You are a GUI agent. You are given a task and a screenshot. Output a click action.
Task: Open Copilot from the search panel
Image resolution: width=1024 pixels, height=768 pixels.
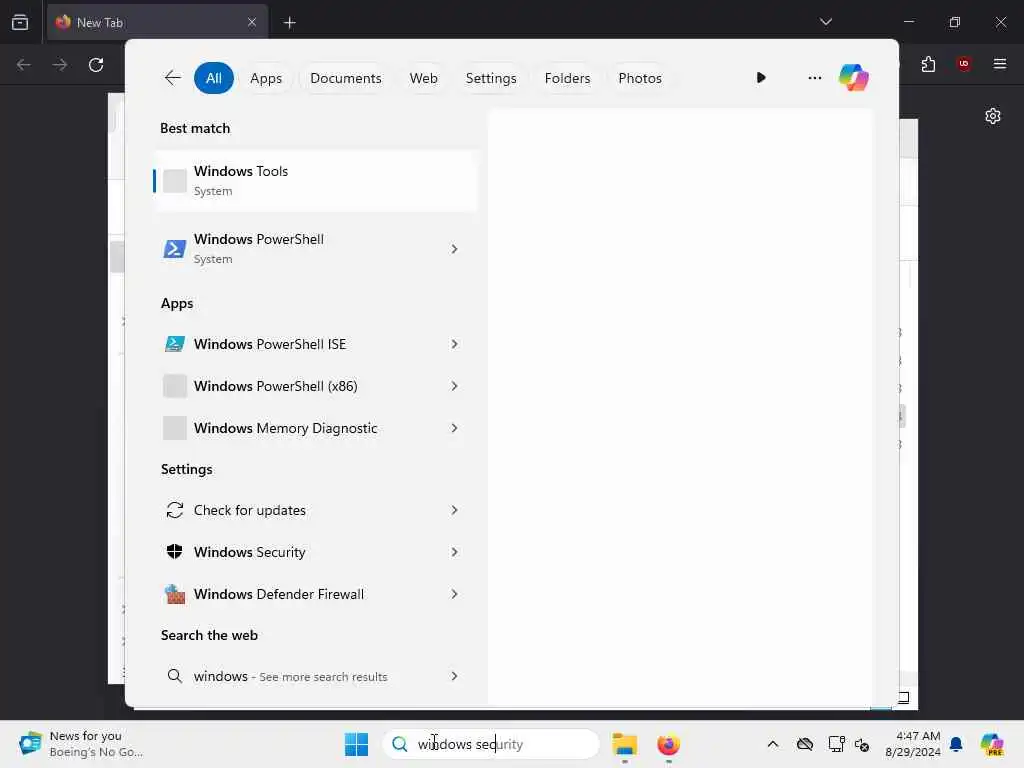coord(854,78)
